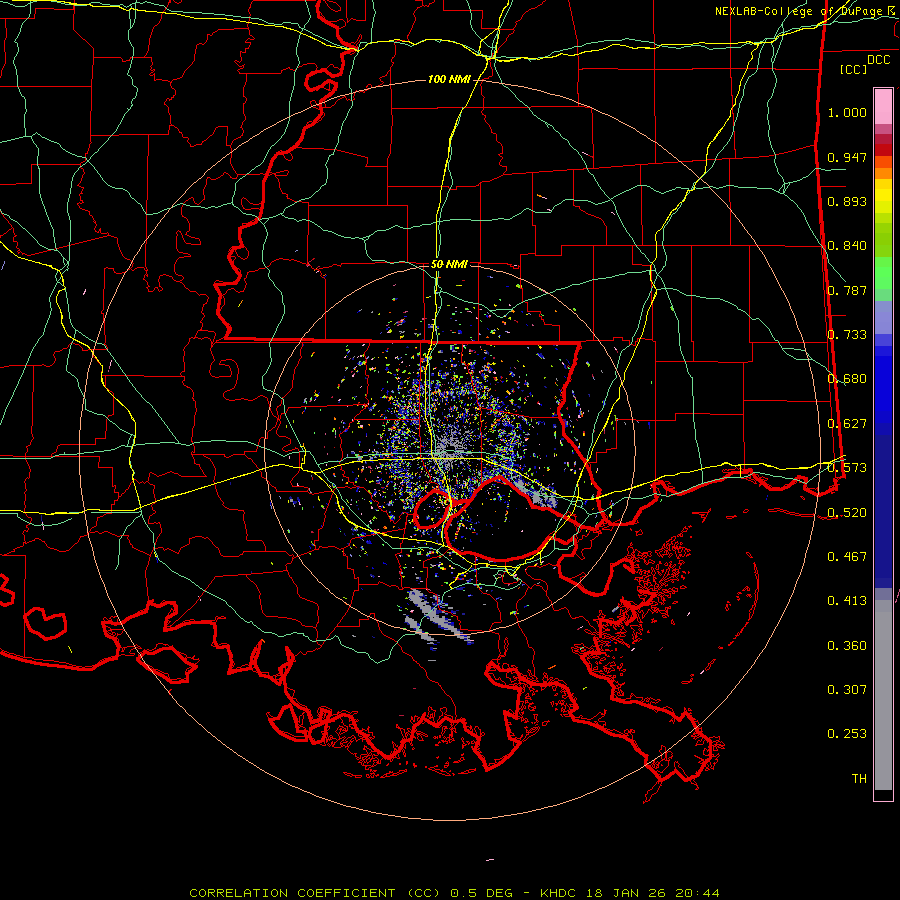Click the bright green color bar segment

click(x=883, y=273)
